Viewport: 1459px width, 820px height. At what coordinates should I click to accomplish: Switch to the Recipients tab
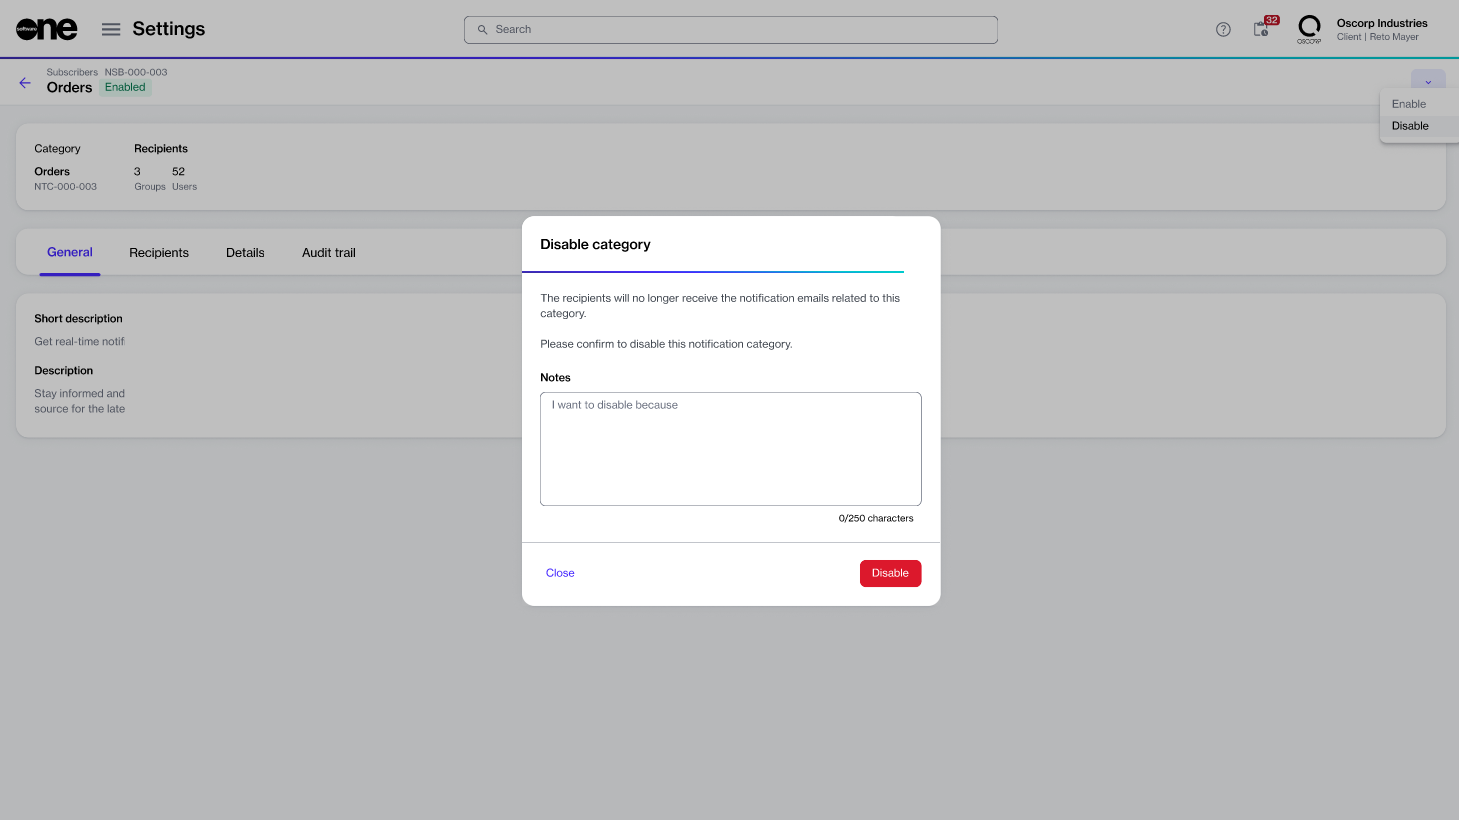click(159, 253)
